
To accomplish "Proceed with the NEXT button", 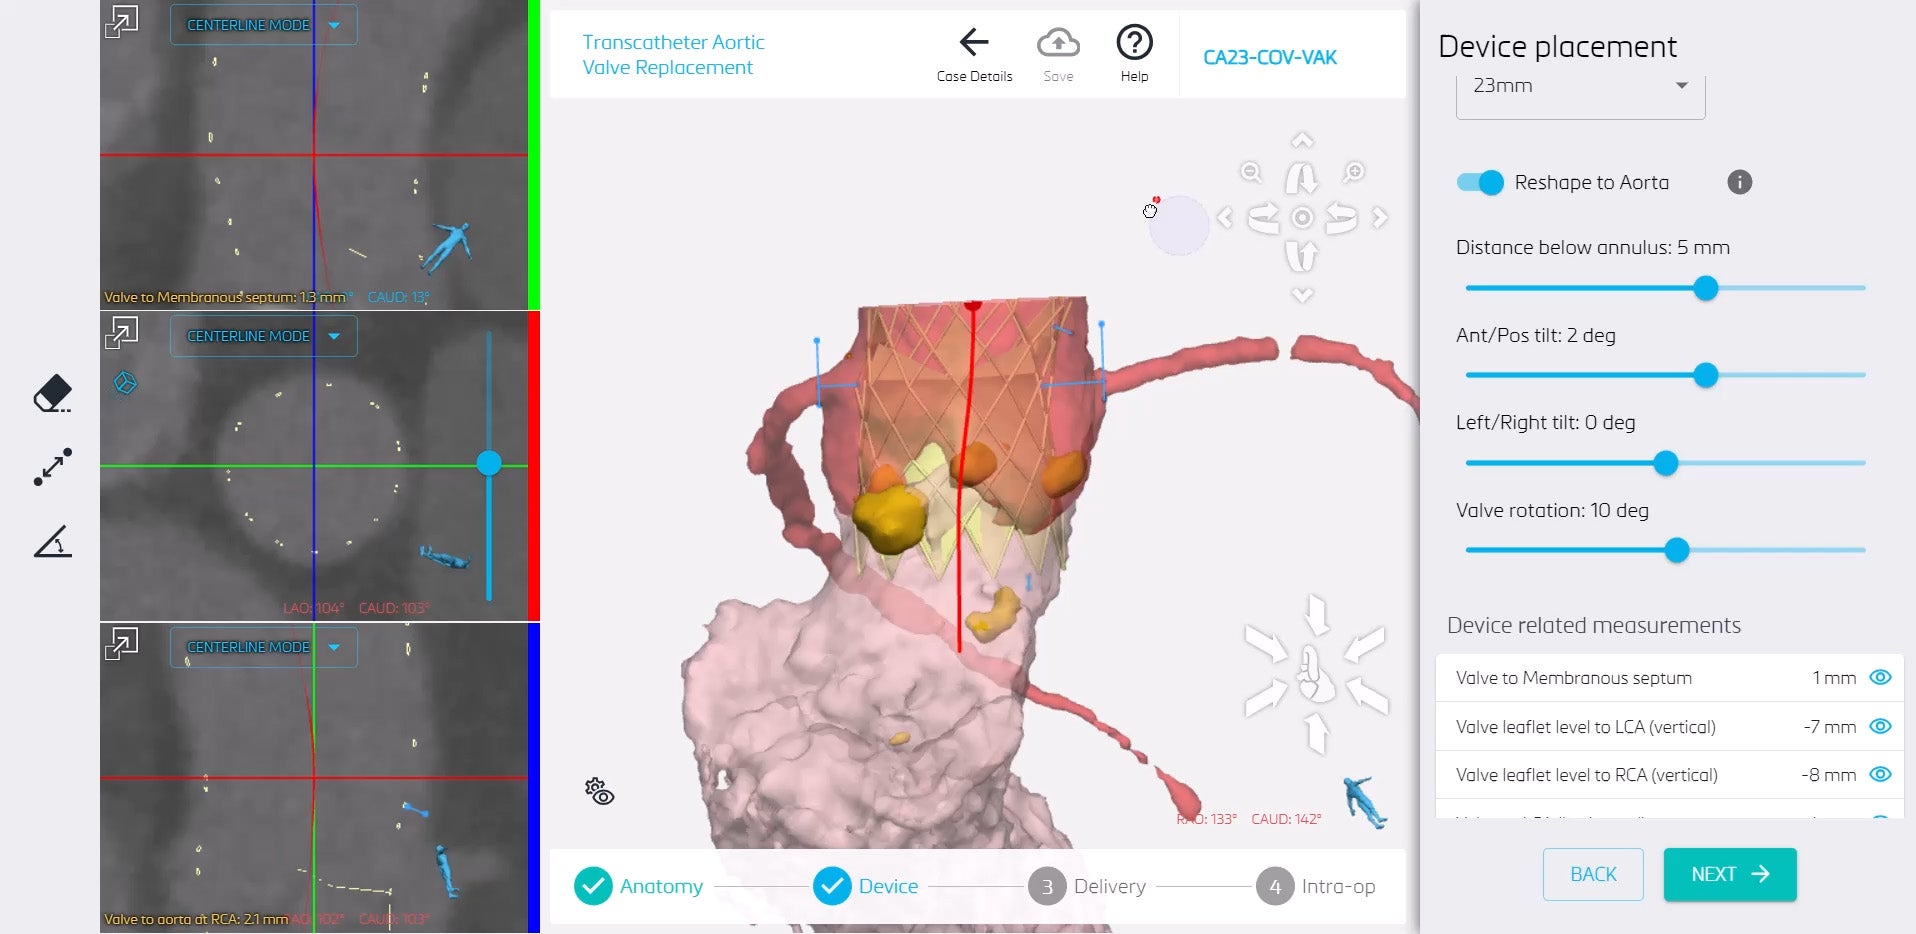I will [x=1729, y=873].
